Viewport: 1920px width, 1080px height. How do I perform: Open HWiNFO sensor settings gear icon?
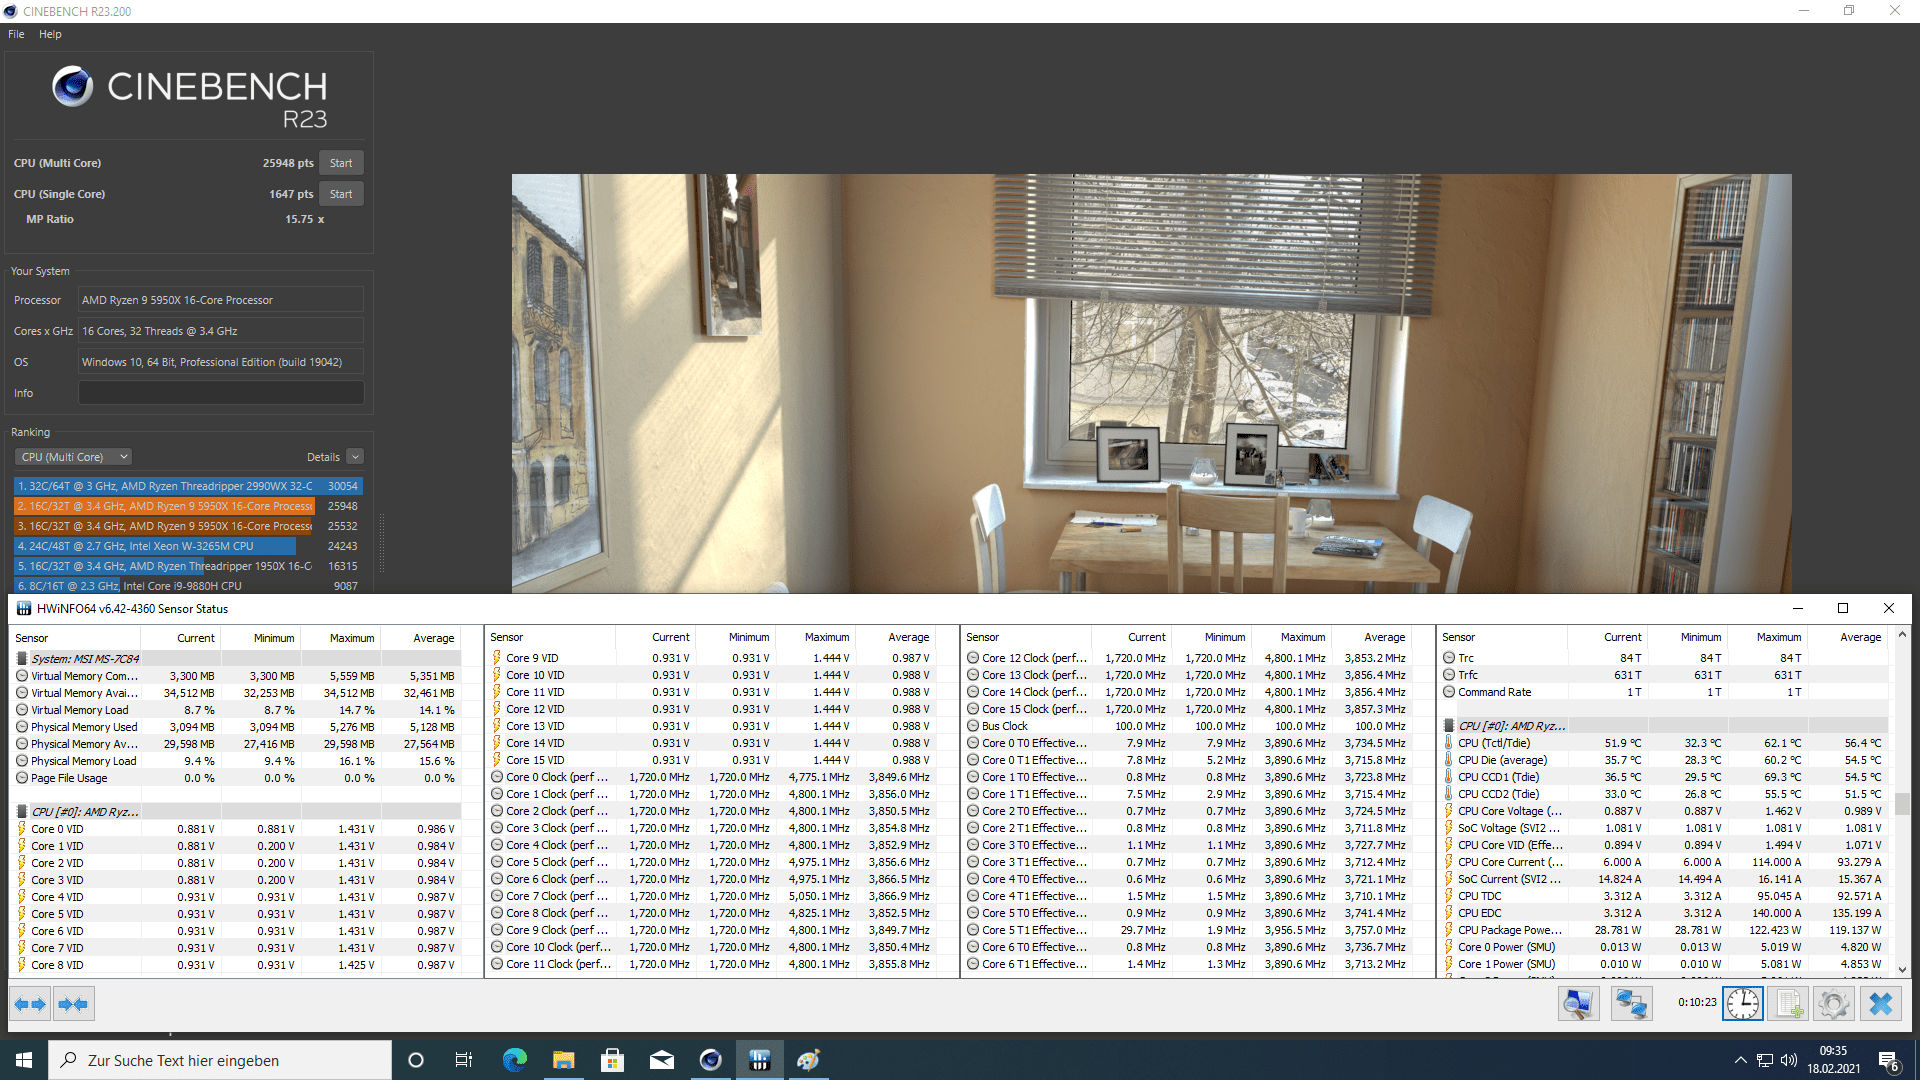[x=1834, y=1004]
